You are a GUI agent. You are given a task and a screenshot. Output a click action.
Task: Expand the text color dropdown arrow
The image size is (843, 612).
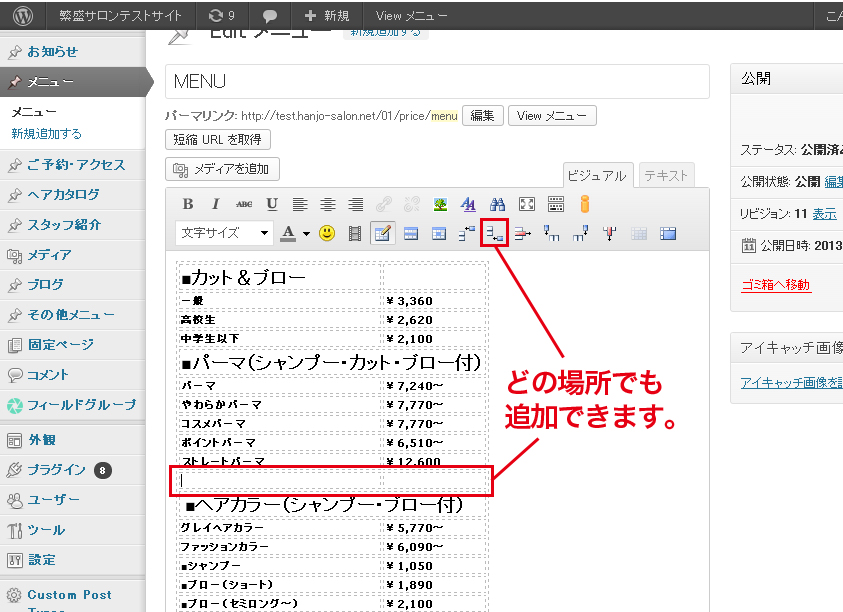[x=306, y=233]
